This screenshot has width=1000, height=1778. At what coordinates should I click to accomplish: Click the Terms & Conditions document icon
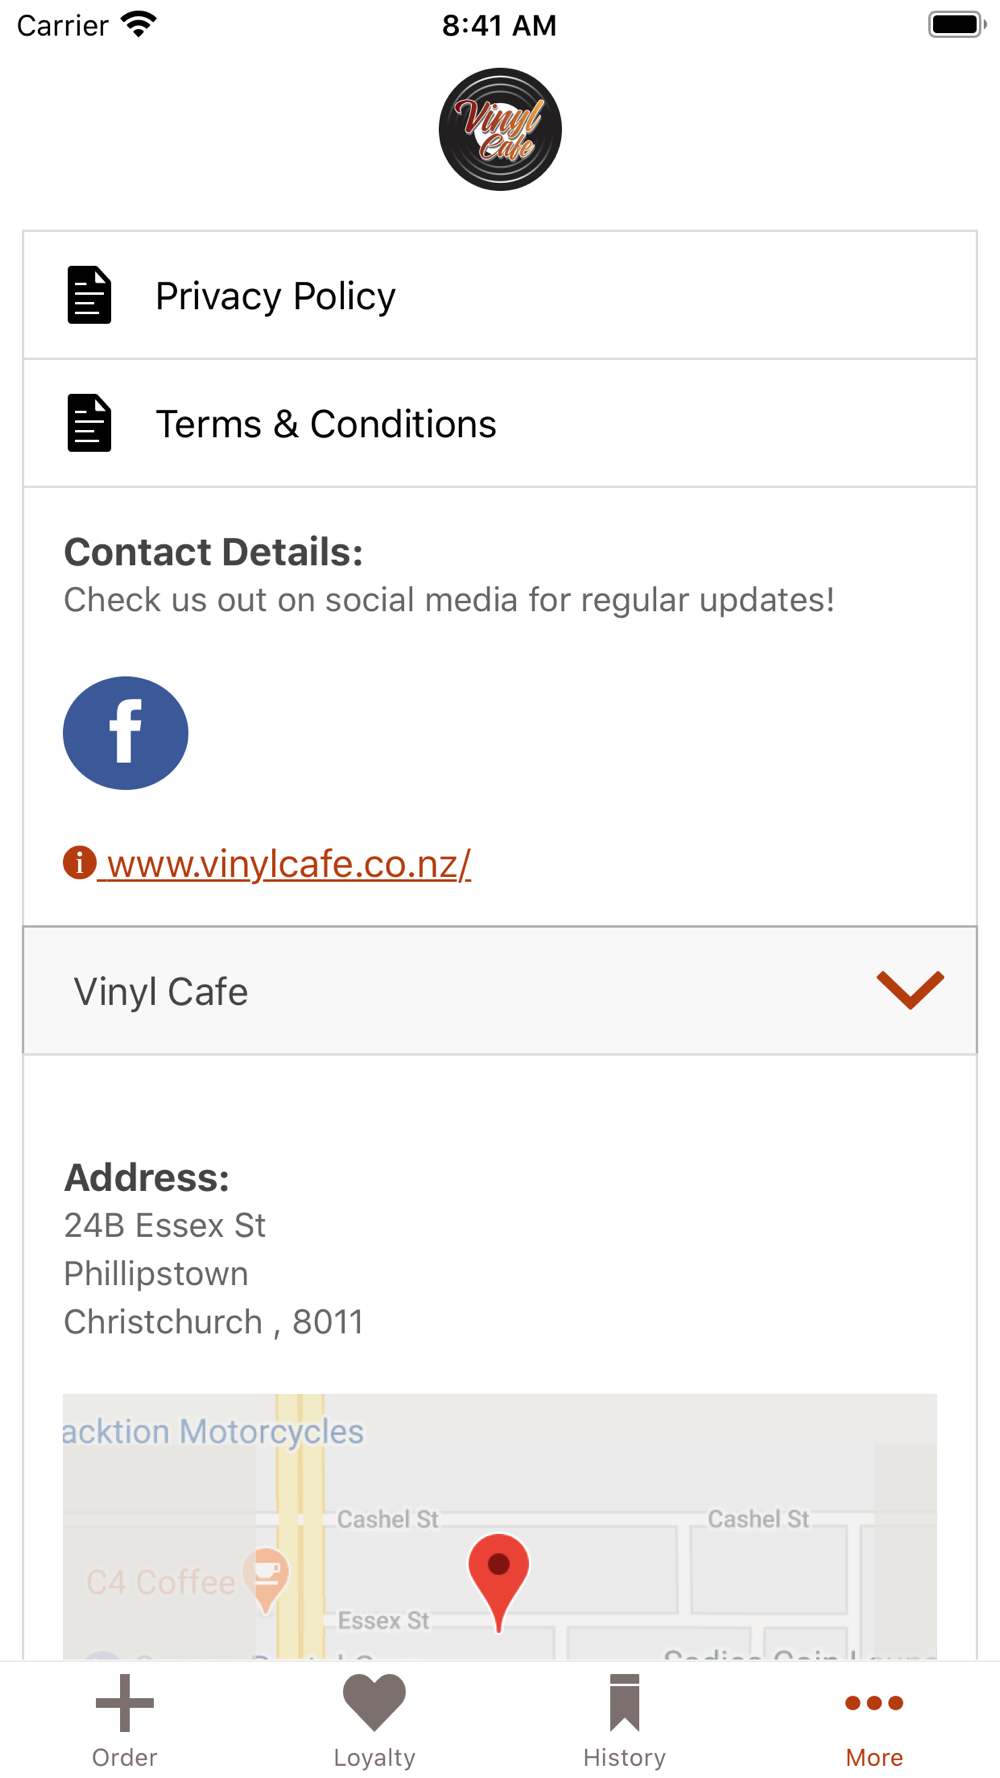pos(89,423)
